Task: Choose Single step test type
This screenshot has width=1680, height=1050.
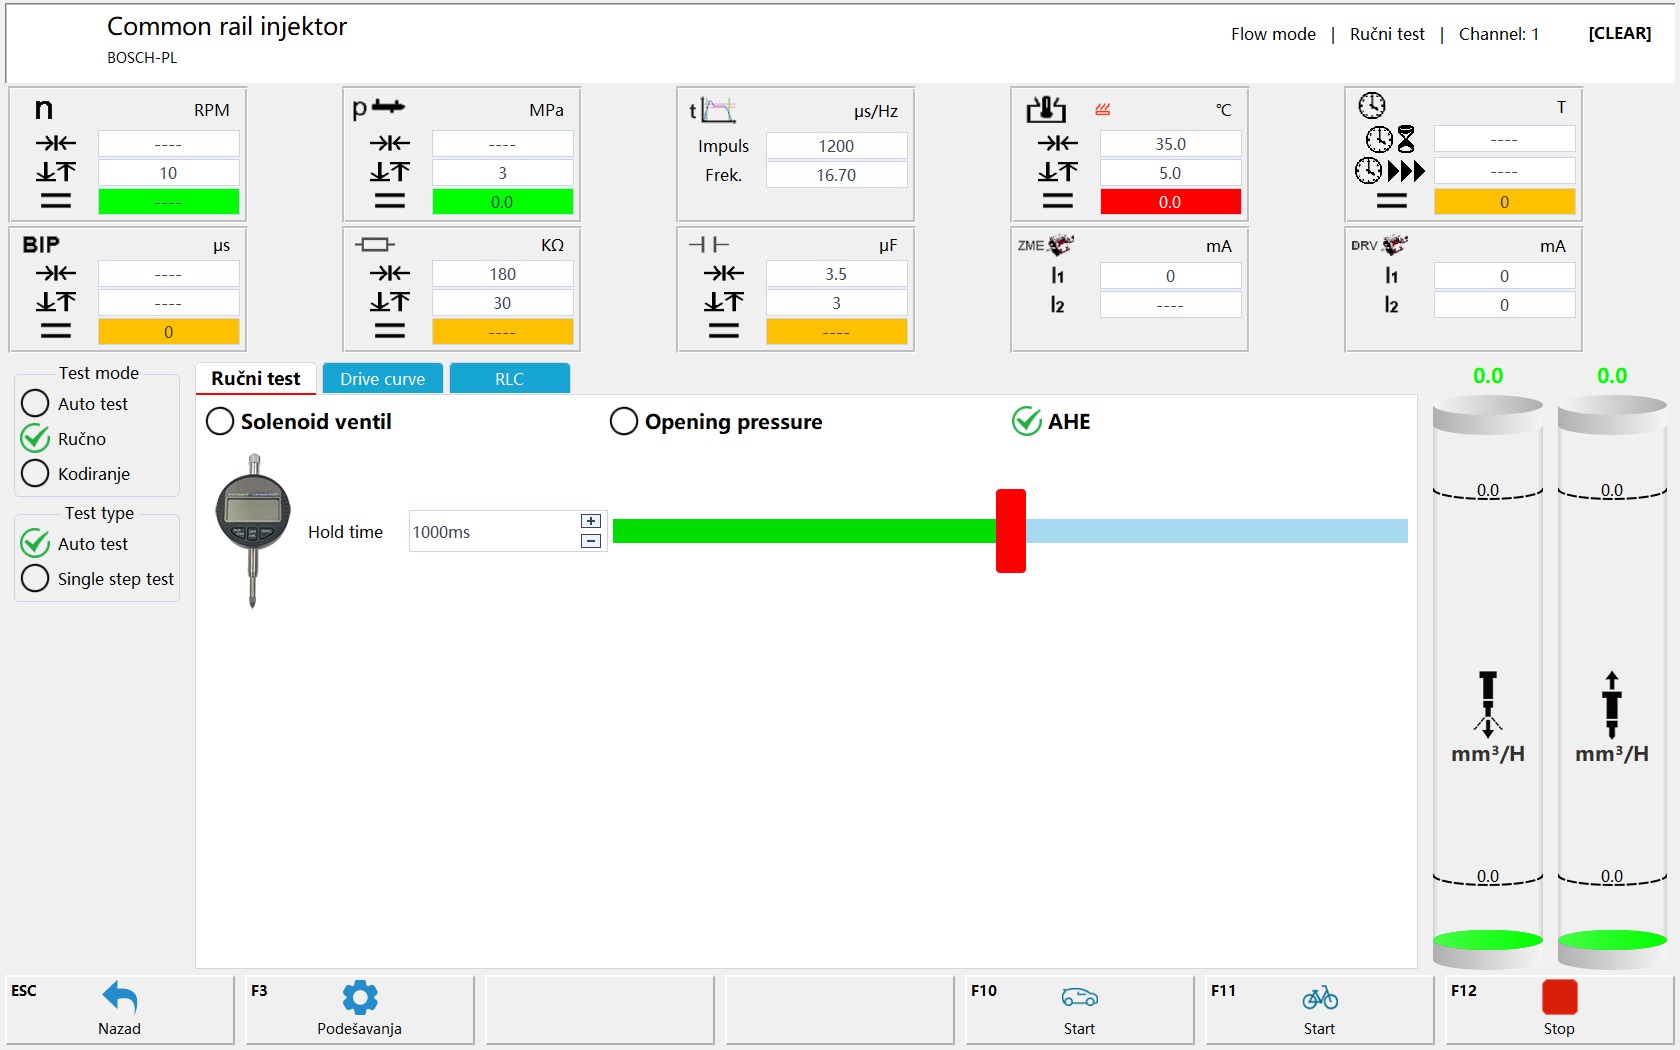Action: (35, 579)
